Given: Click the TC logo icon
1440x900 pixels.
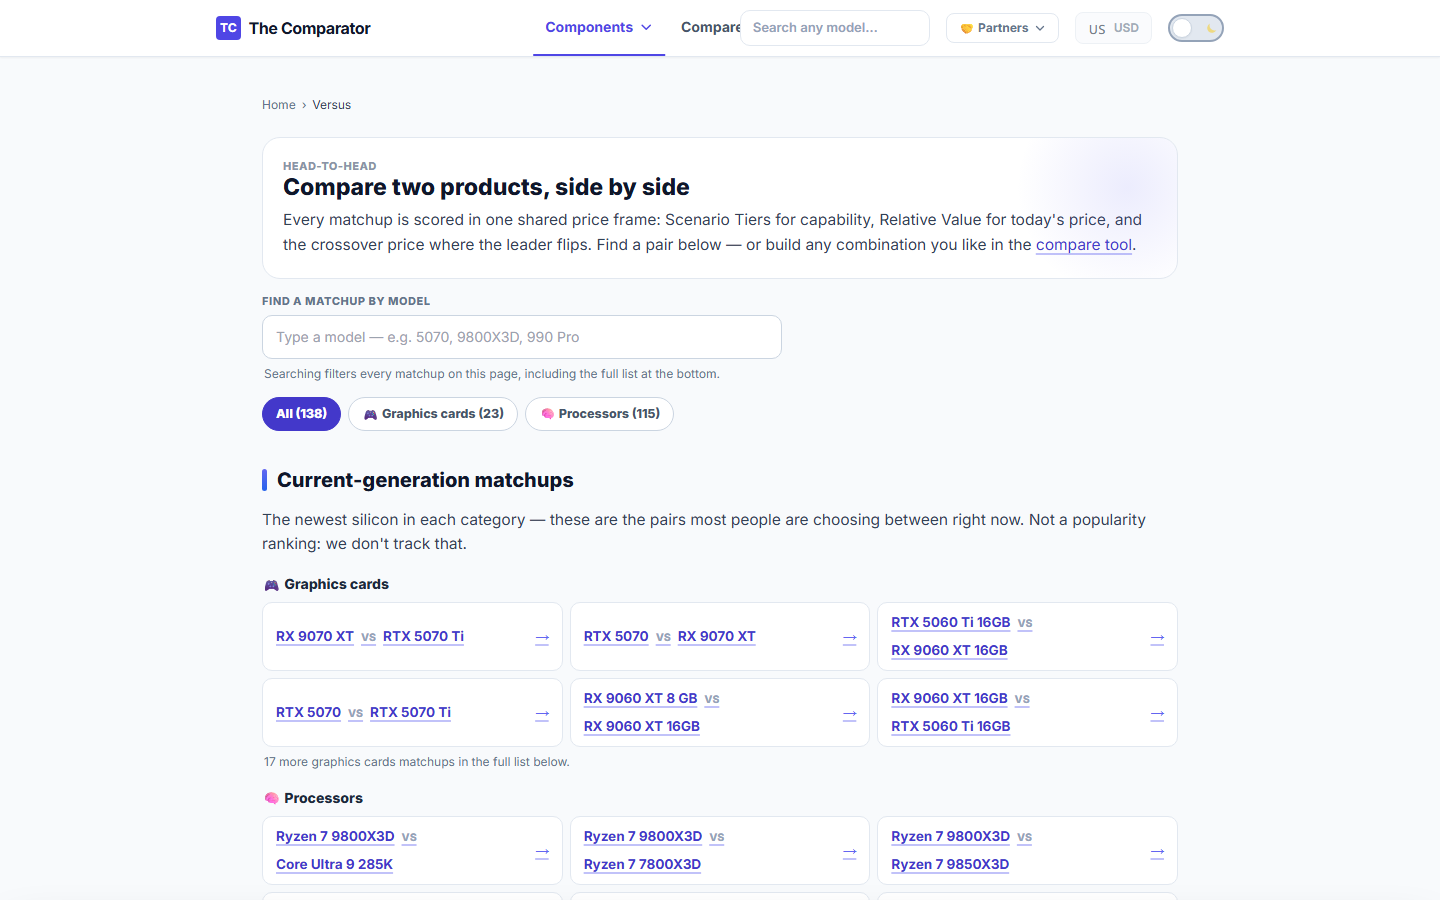Looking at the screenshot, I should point(228,28).
